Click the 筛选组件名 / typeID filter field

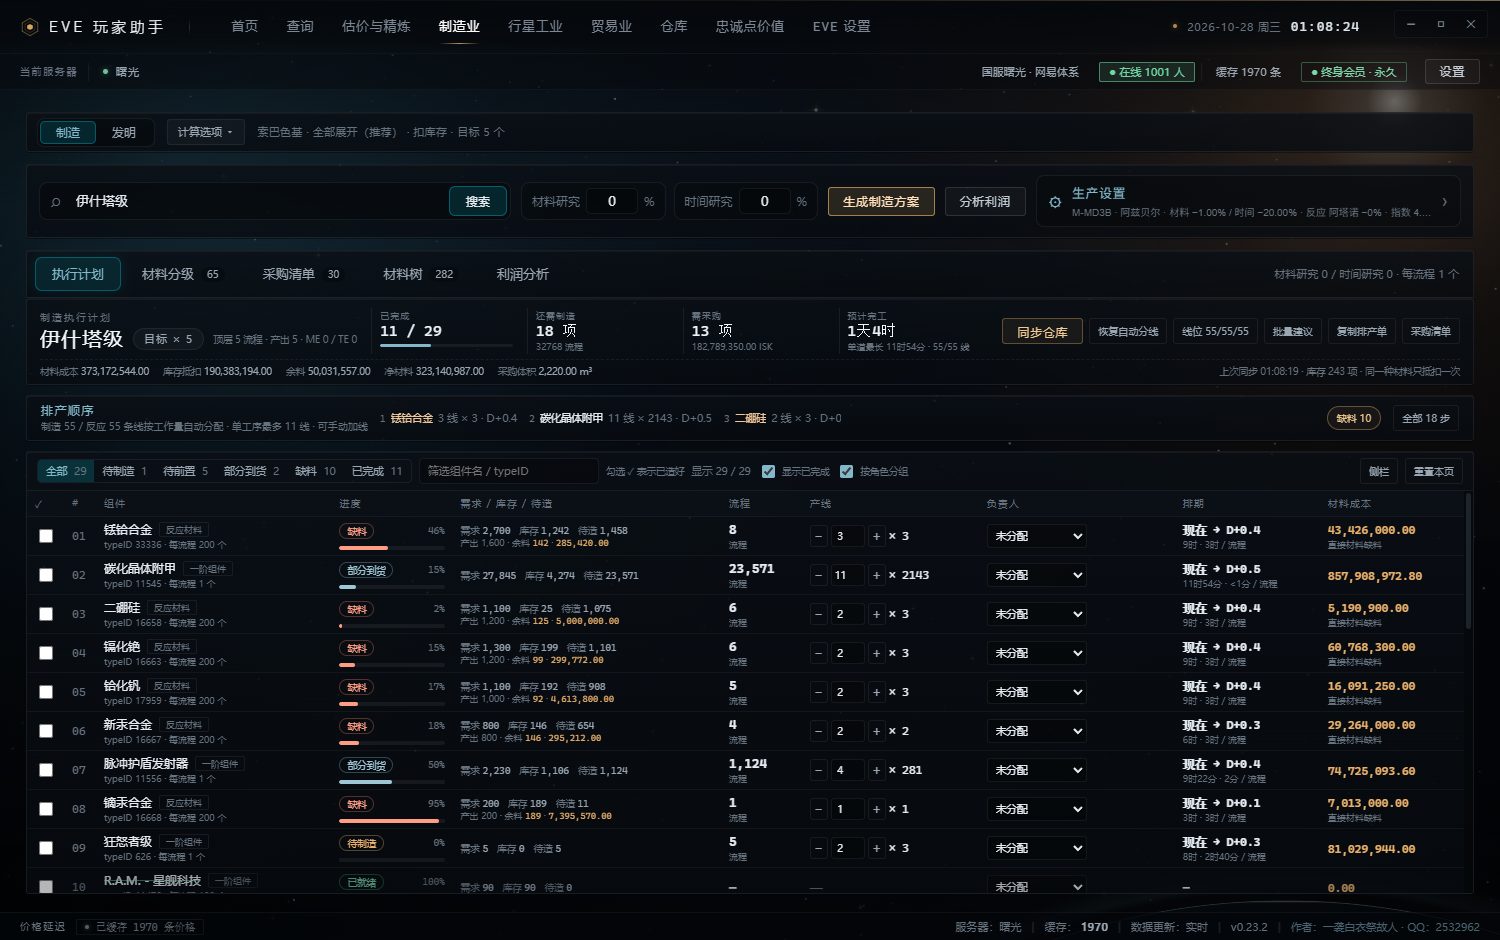click(x=508, y=471)
